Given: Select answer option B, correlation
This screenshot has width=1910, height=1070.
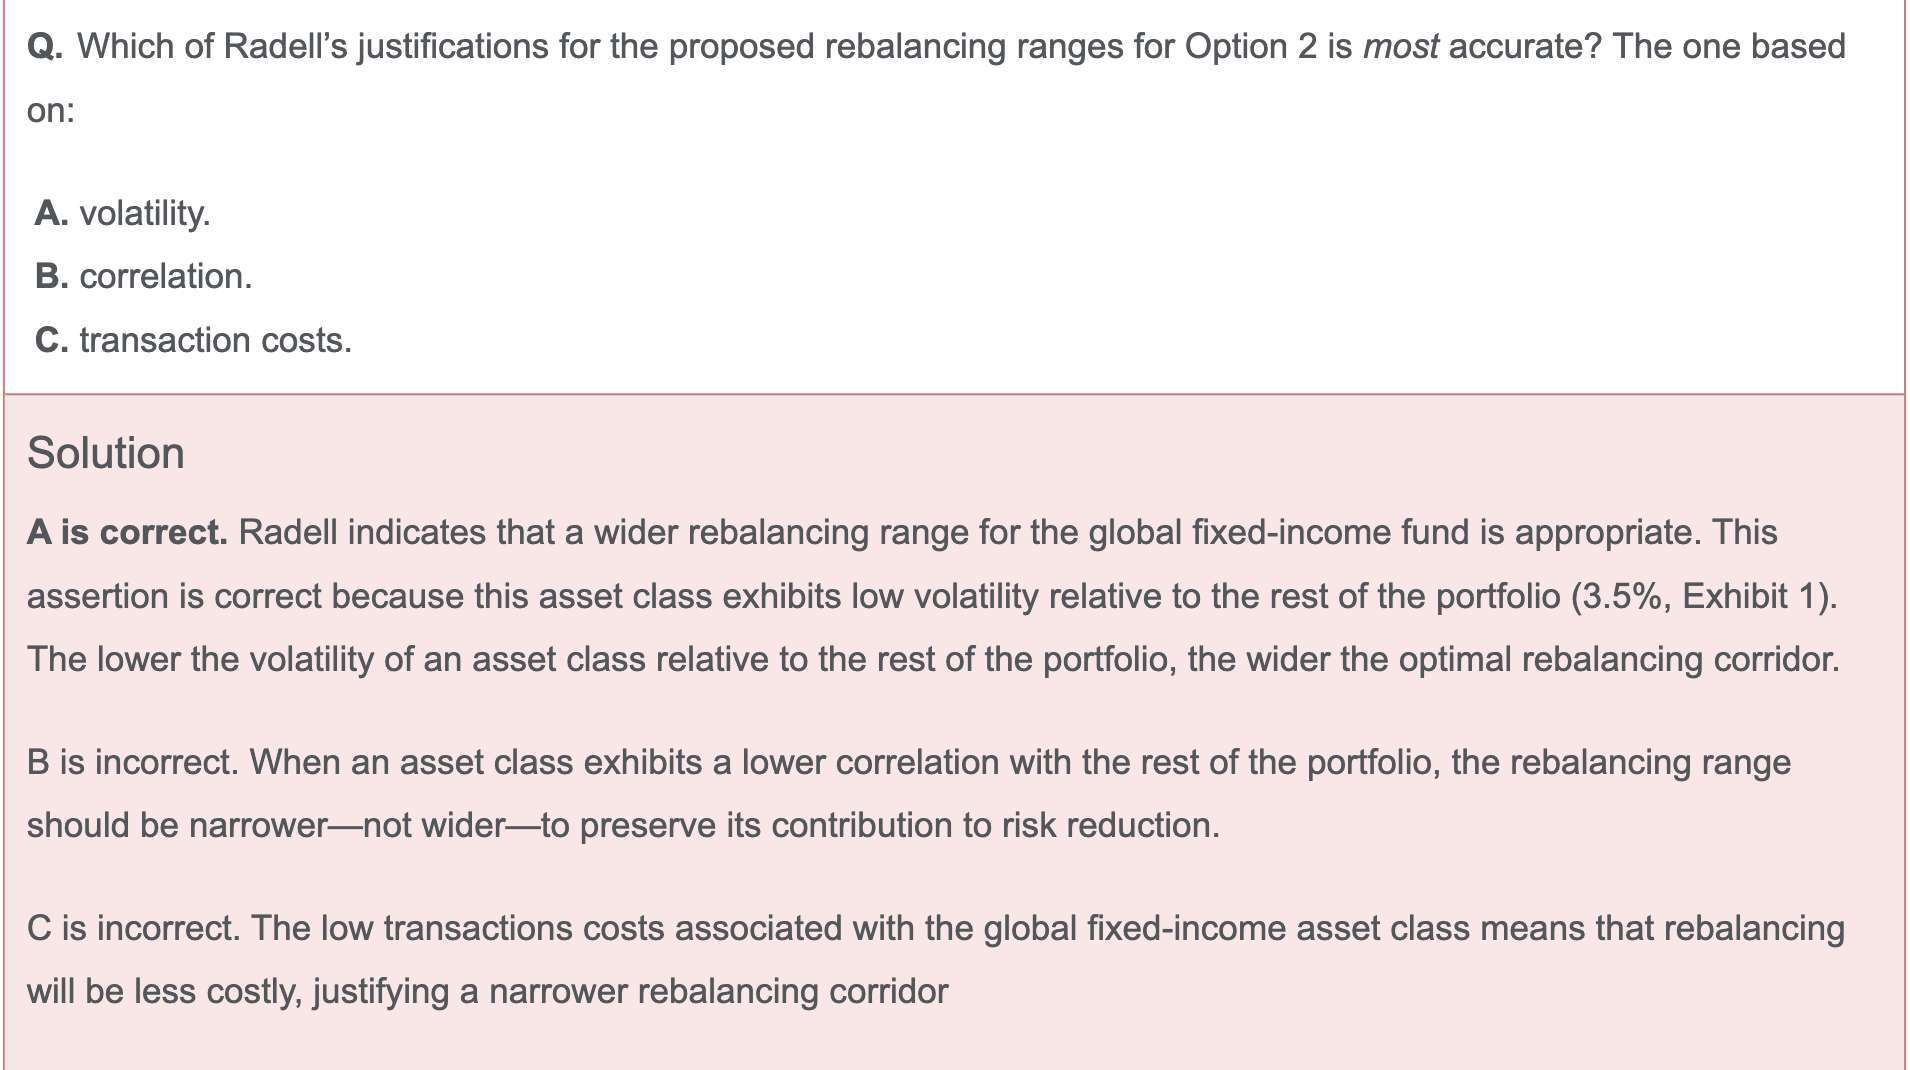Looking at the screenshot, I should click(x=165, y=277).
